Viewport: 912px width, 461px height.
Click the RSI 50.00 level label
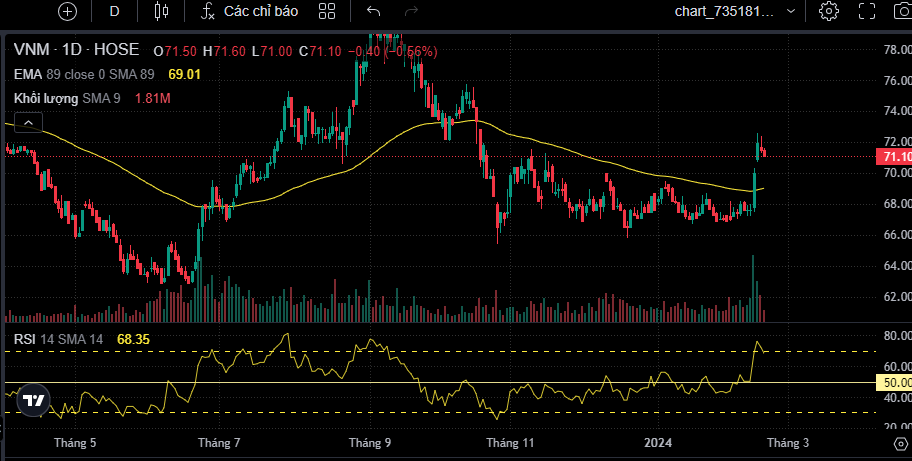894,383
